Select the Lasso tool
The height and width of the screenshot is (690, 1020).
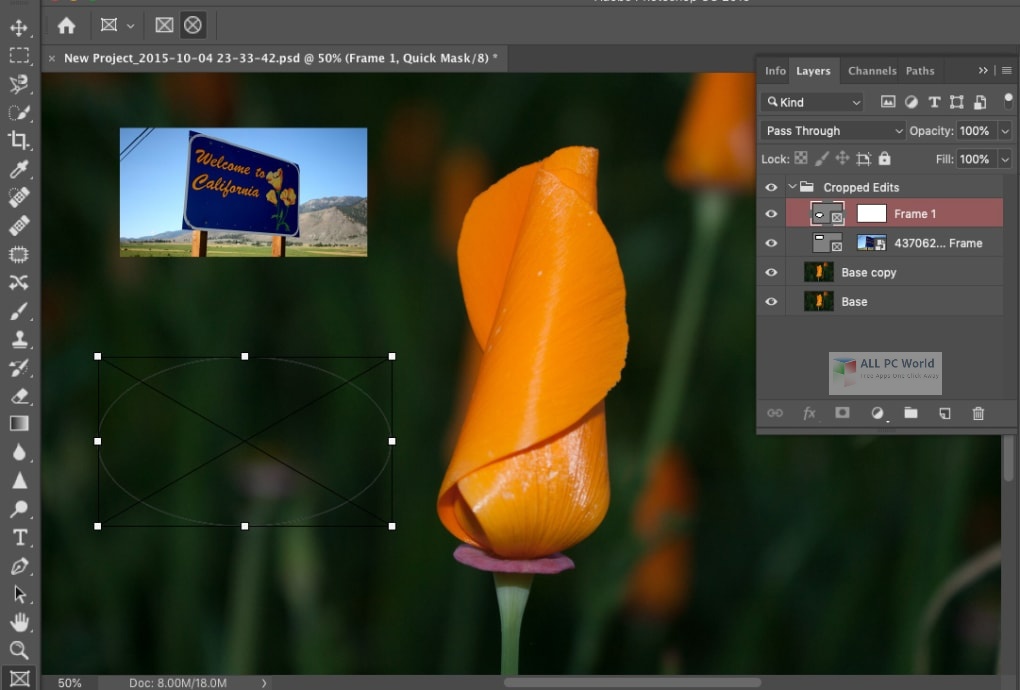[x=19, y=84]
